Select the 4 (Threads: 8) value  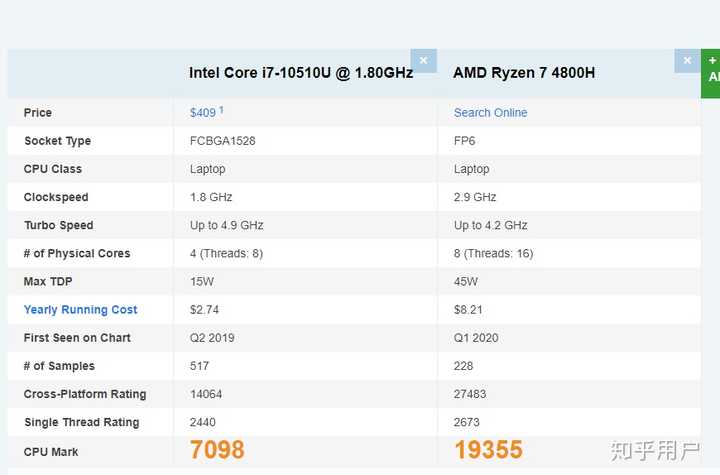tap(226, 254)
